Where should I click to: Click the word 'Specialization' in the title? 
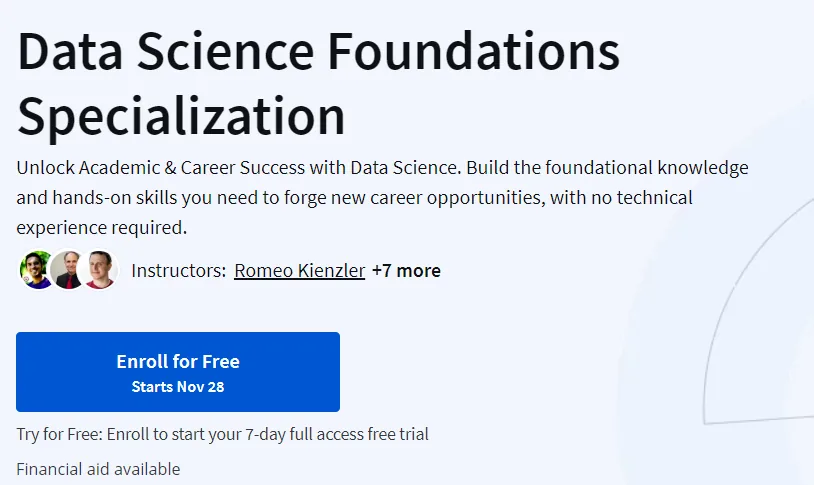181,117
